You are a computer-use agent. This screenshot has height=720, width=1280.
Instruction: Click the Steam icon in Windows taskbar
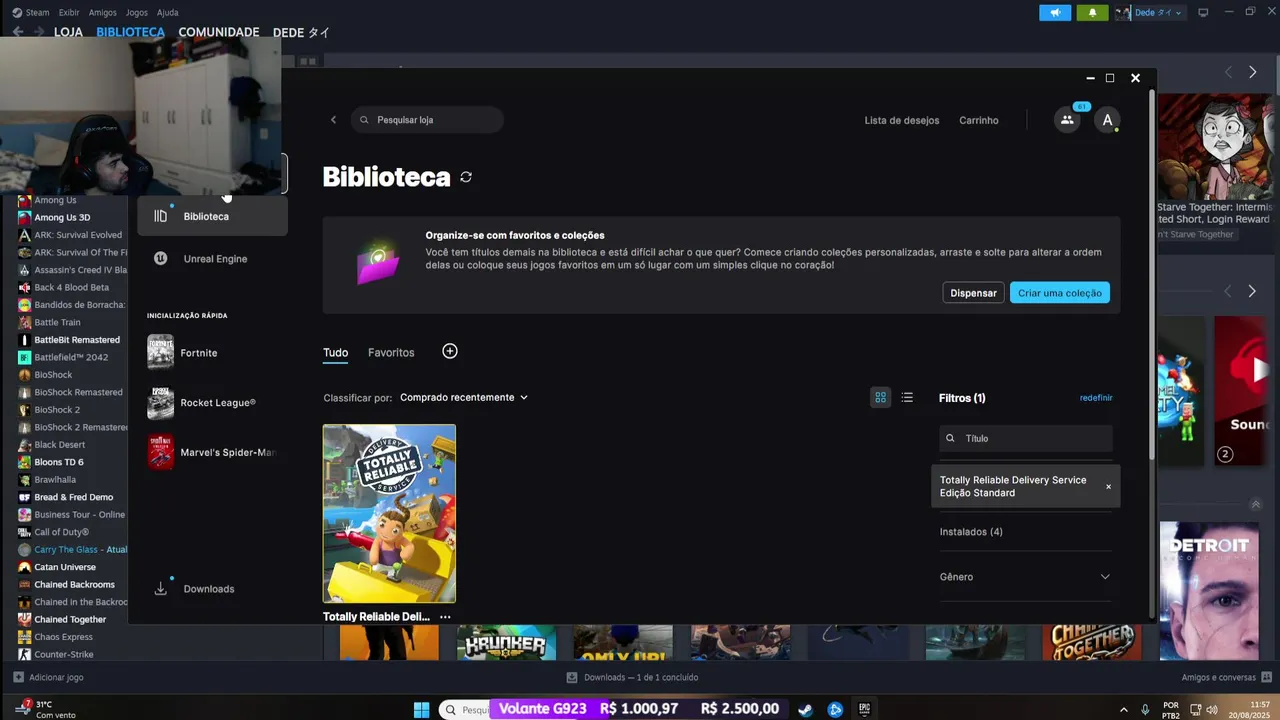click(805, 709)
